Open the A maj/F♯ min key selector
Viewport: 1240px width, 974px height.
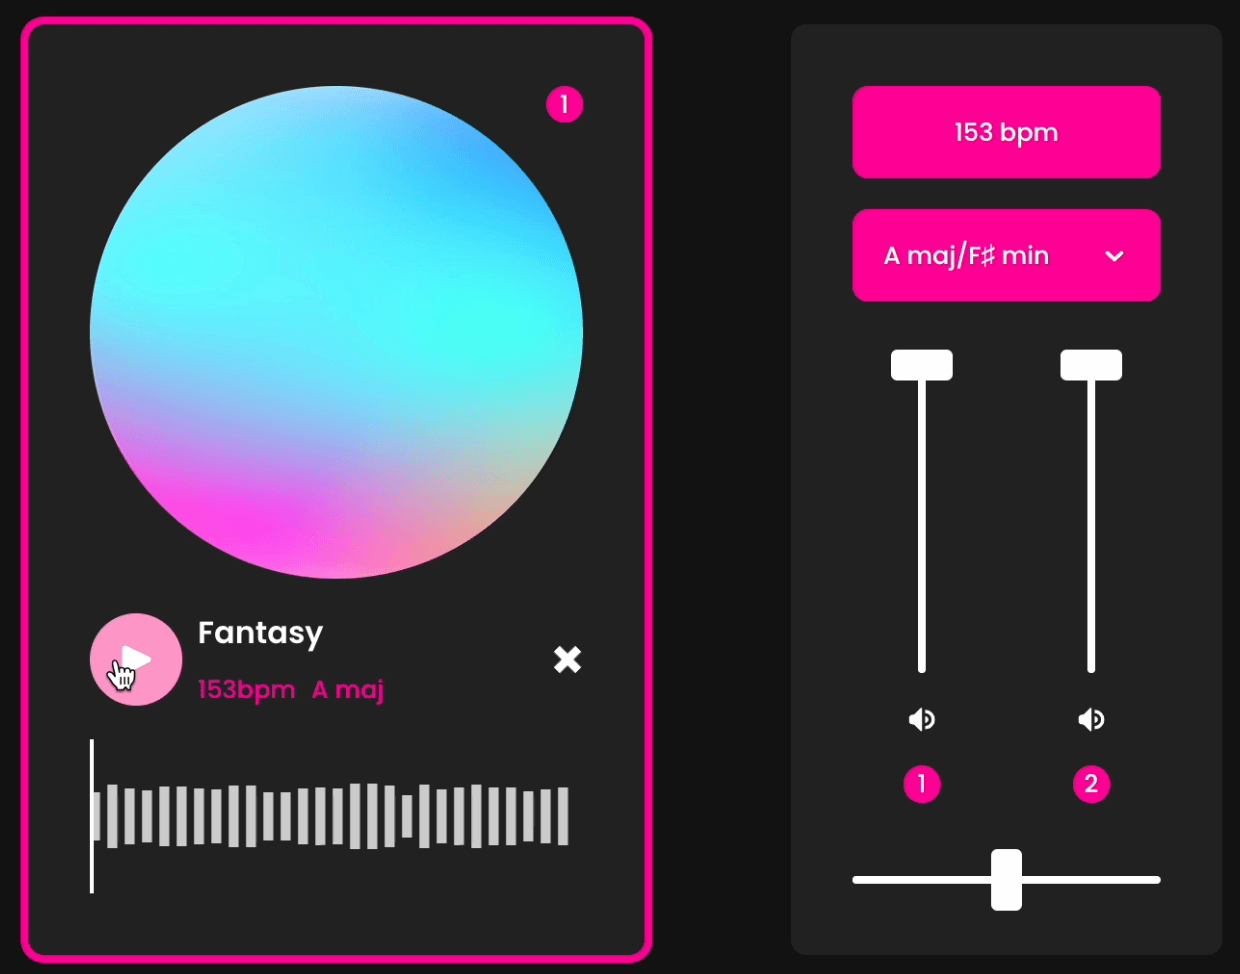click(x=1006, y=255)
